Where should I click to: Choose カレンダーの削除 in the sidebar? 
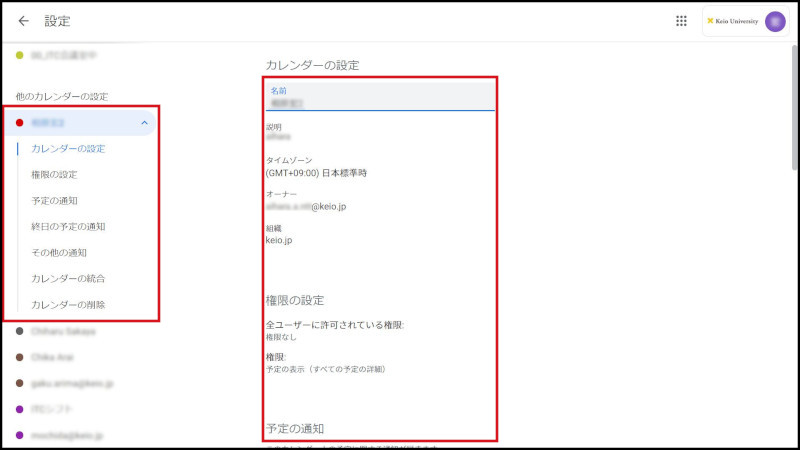pos(68,304)
